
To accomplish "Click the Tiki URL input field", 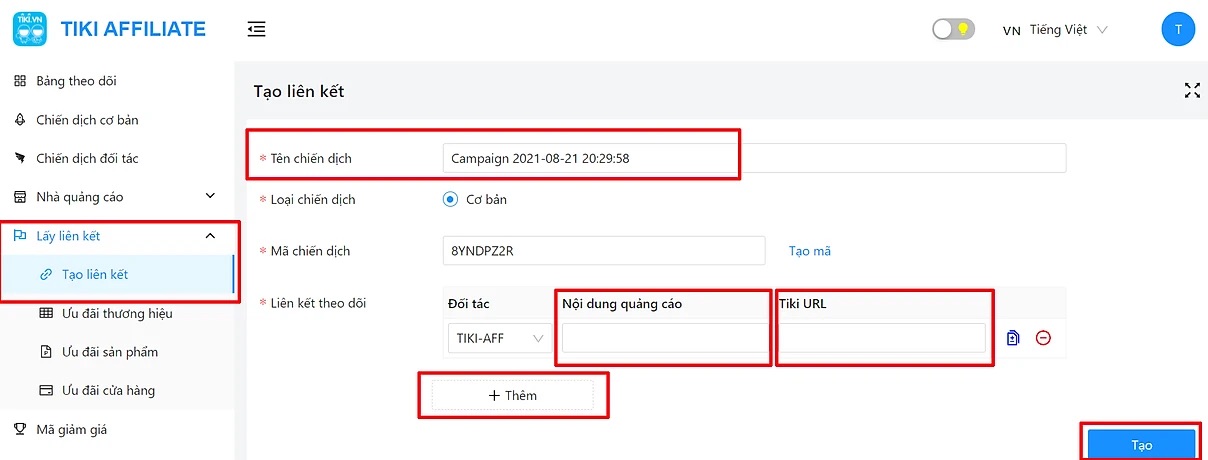I will coord(882,338).
